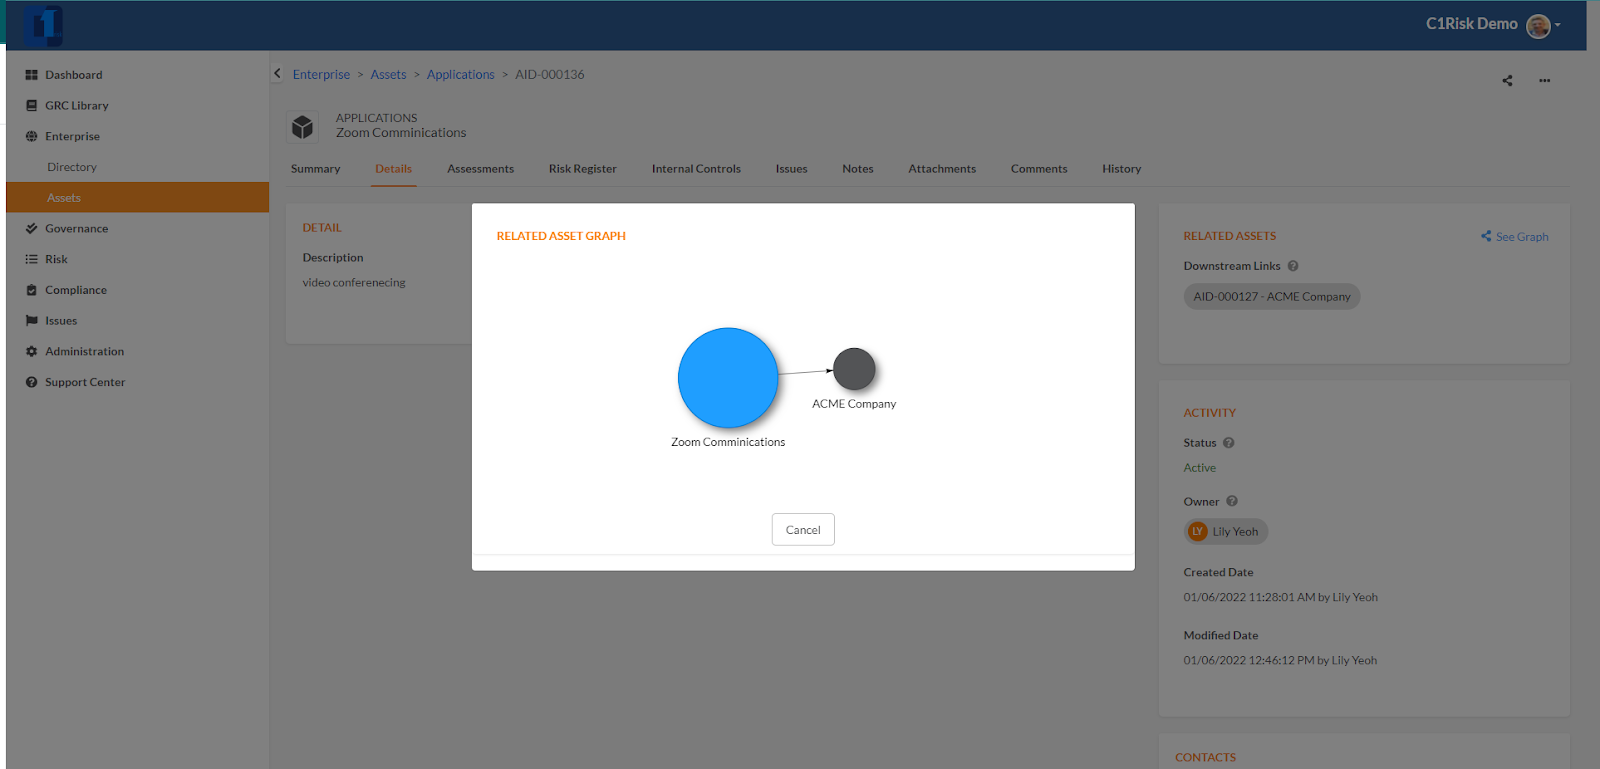This screenshot has height=769, width=1600.
Task: Click the Lily Yeoh owner chip
Action: pyautogui.click(x=1226, y=532)
